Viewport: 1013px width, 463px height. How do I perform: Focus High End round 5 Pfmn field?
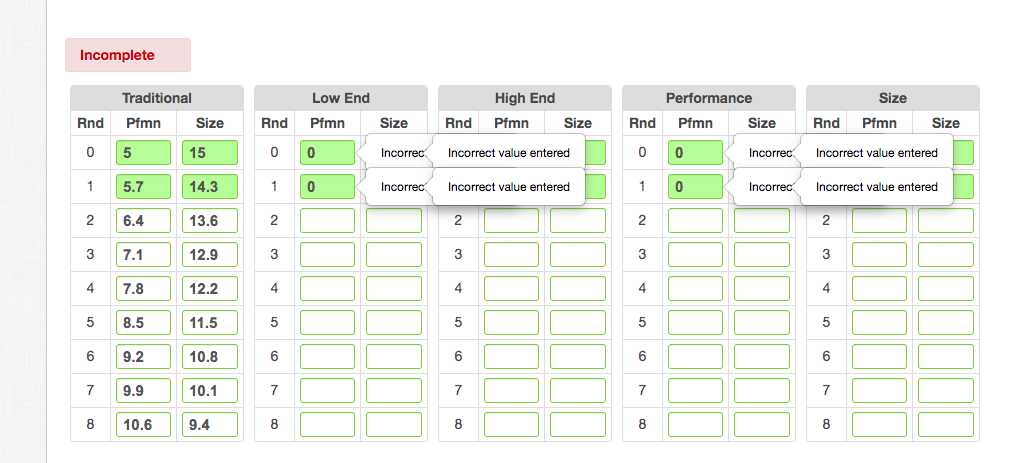(x=512, y=322)
